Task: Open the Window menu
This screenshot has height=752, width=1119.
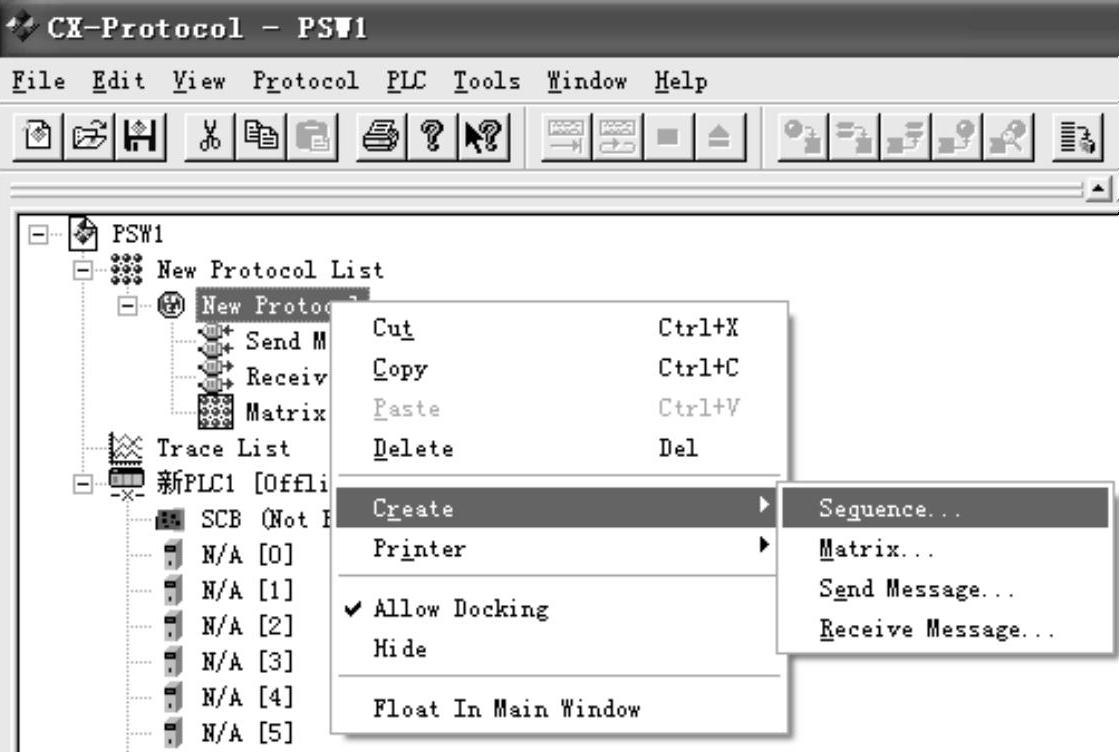Action: tap(587, 81)
